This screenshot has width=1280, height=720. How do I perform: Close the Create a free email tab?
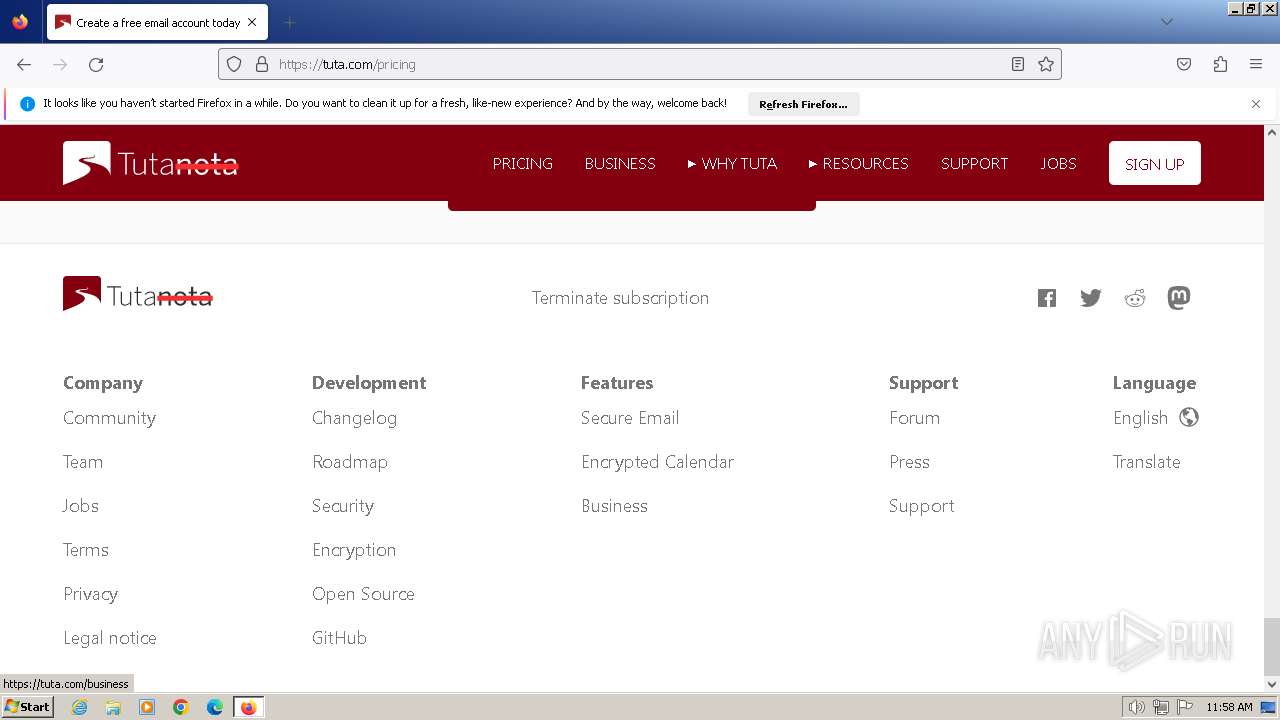[252, 22]
